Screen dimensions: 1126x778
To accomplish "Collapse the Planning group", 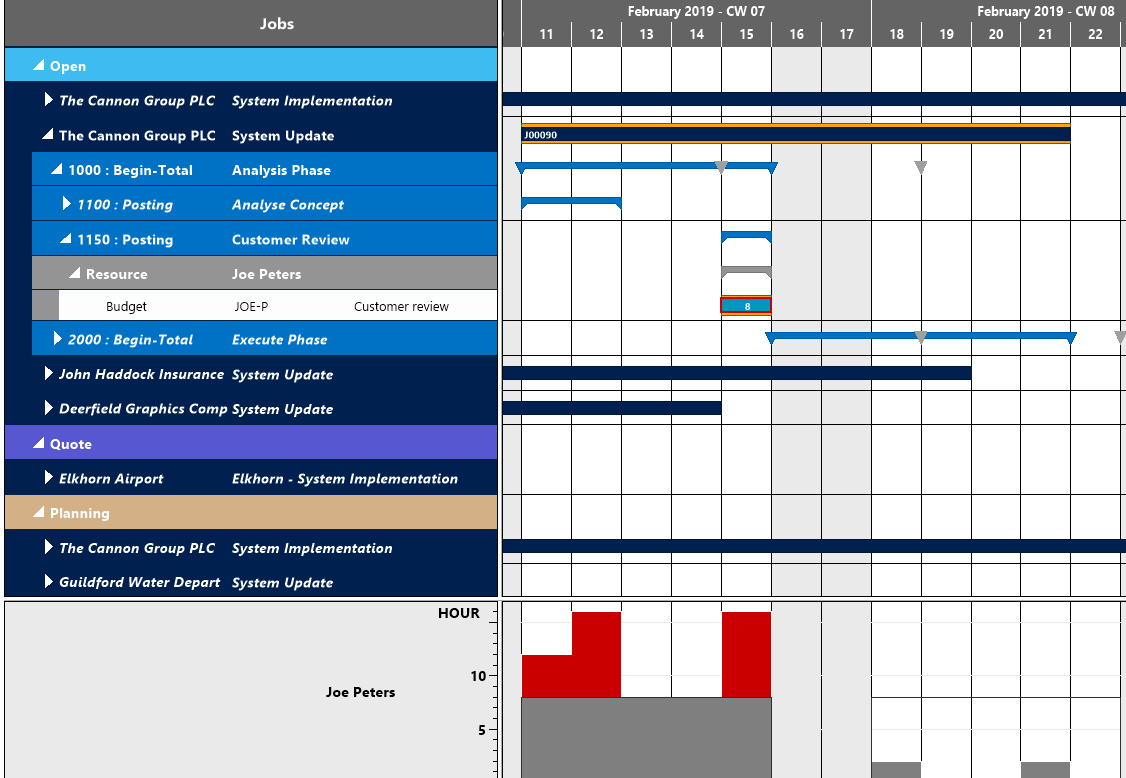I will tap(39, 512).
